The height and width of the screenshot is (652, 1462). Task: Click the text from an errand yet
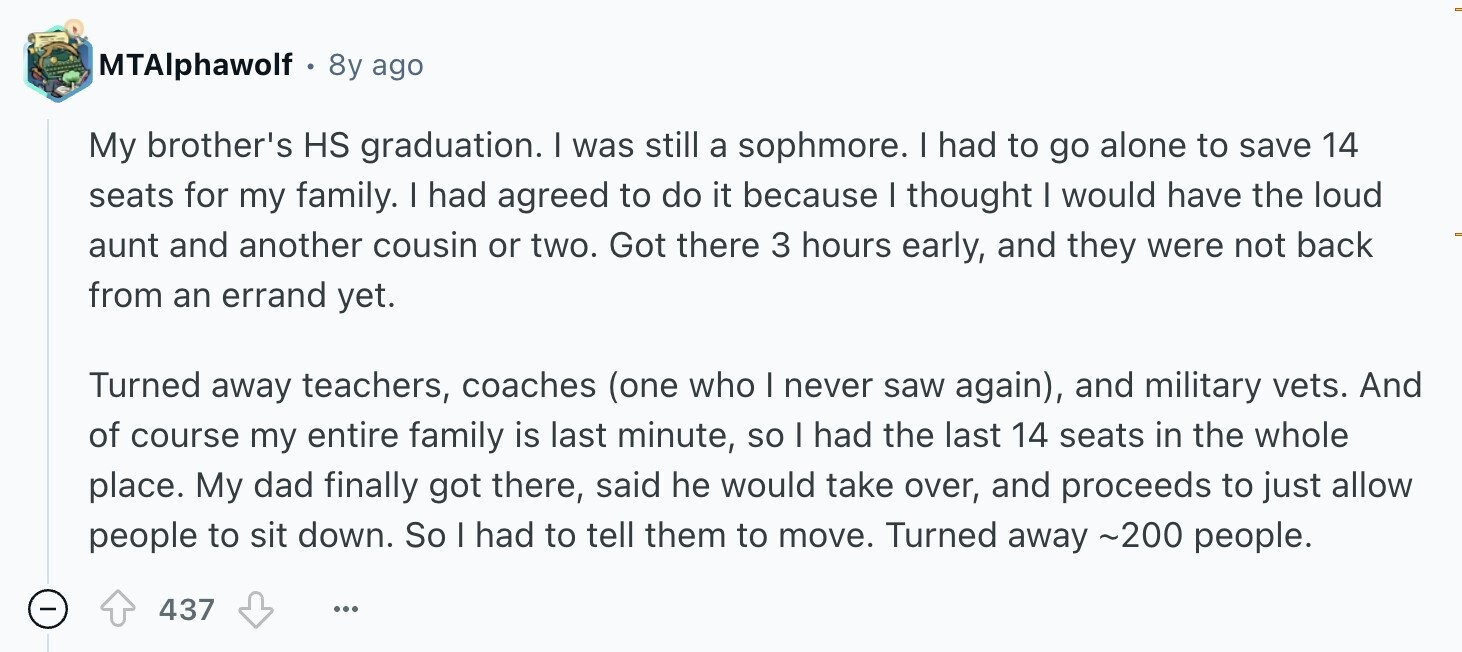[242, 296]
